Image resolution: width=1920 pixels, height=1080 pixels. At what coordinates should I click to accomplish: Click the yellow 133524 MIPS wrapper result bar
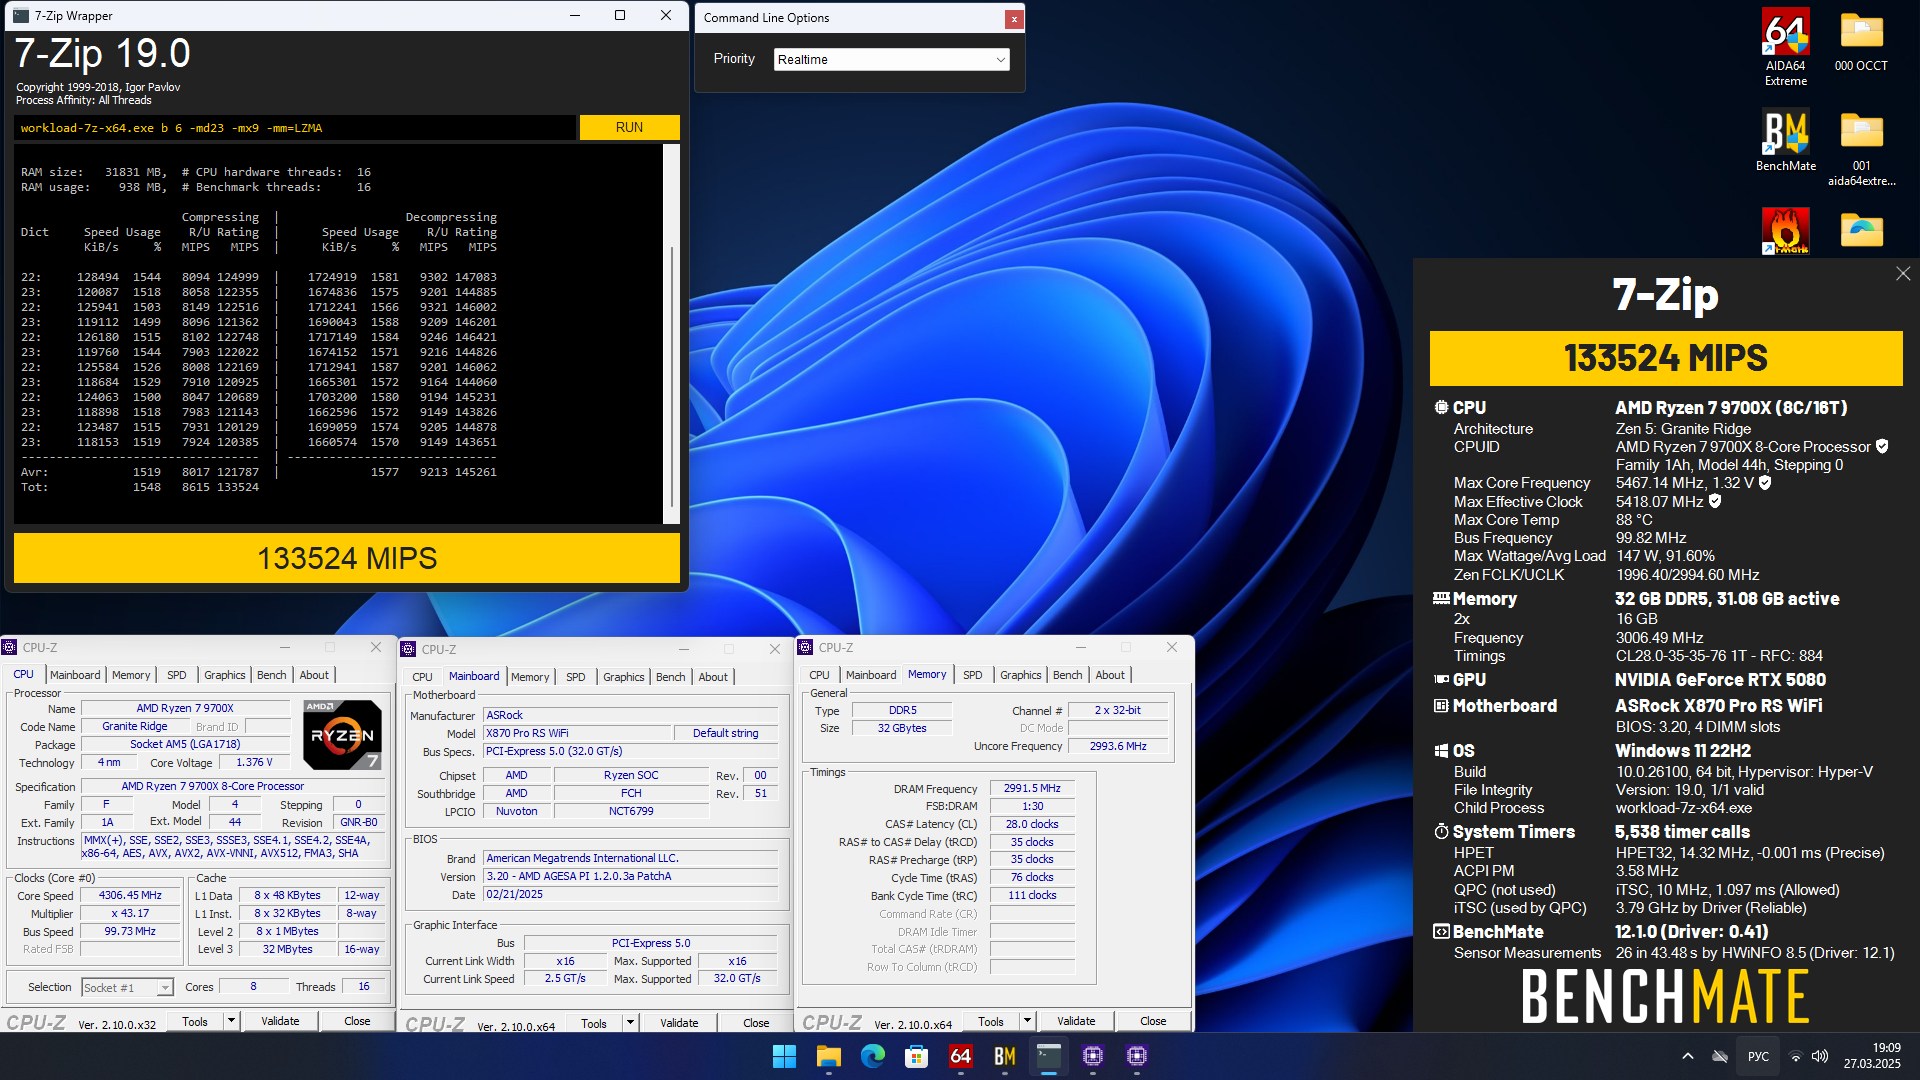tap(347, 558)
